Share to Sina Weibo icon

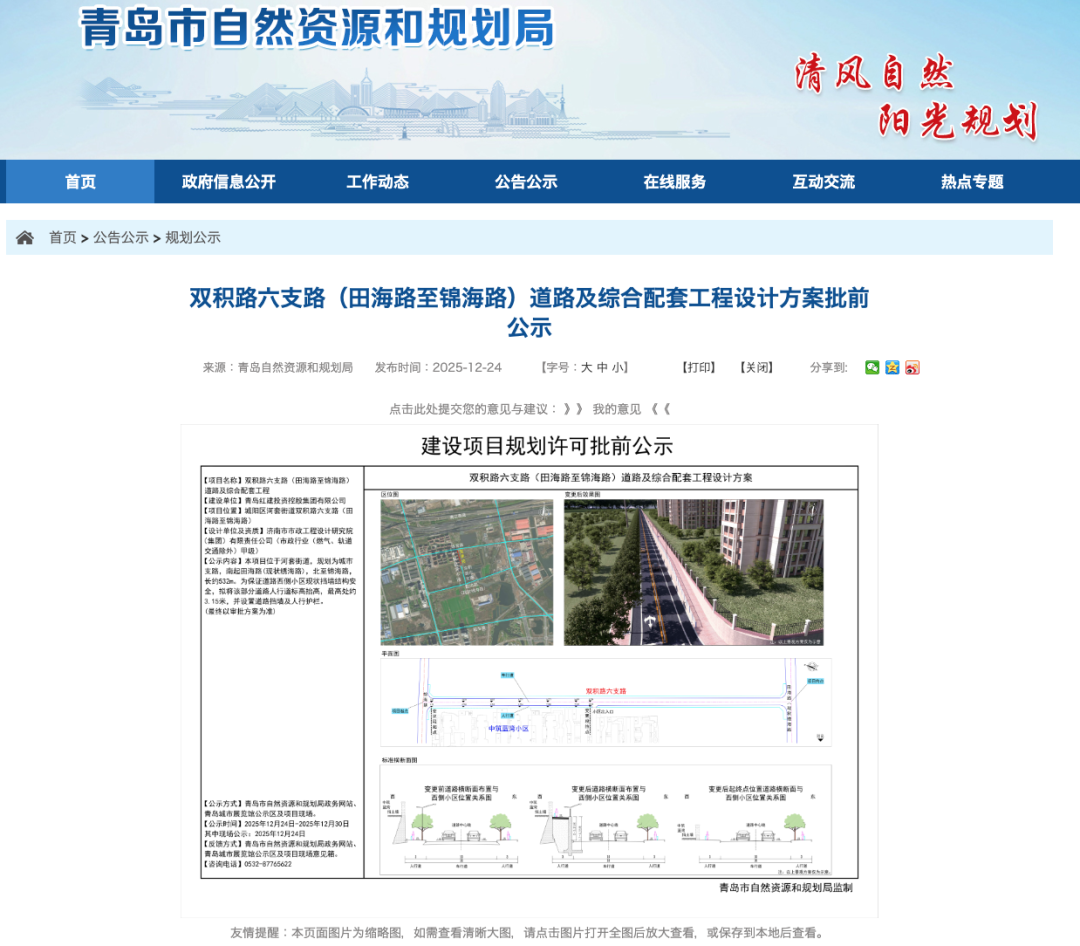point(912,368)
